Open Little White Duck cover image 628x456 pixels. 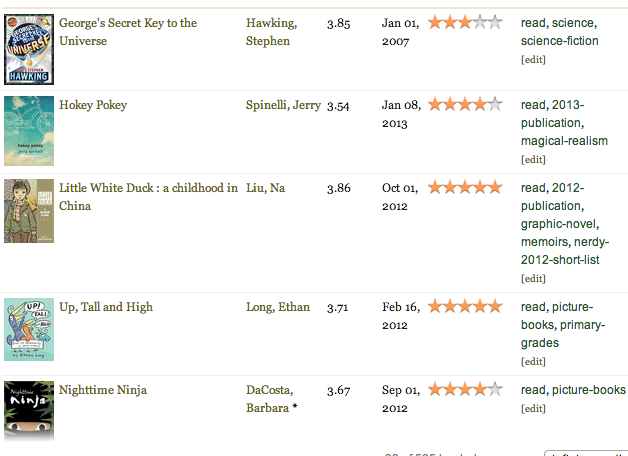pyautogui.click(x=29, y=211)
